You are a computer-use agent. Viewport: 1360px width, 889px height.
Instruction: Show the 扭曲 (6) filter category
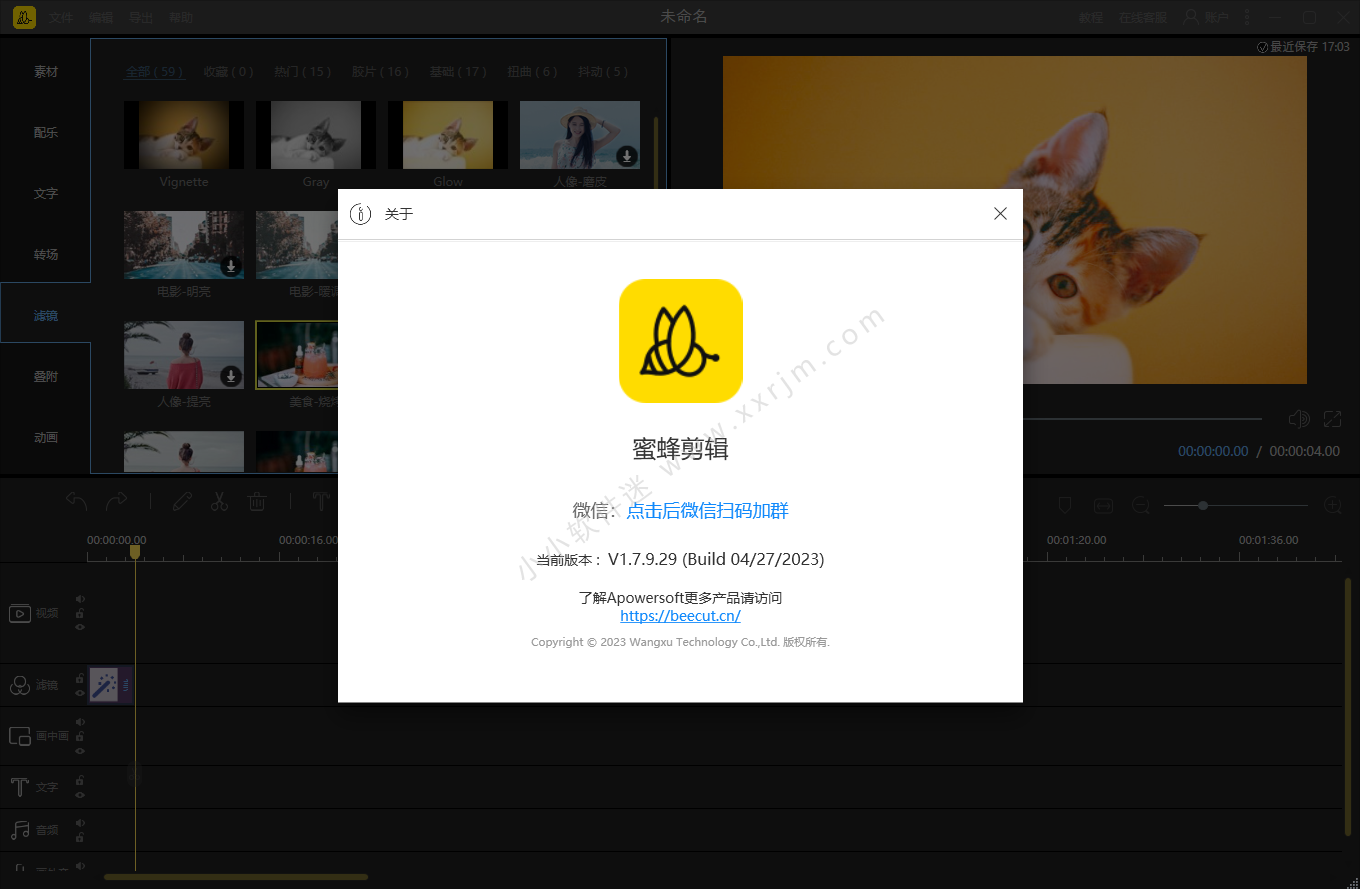(532, 72)
